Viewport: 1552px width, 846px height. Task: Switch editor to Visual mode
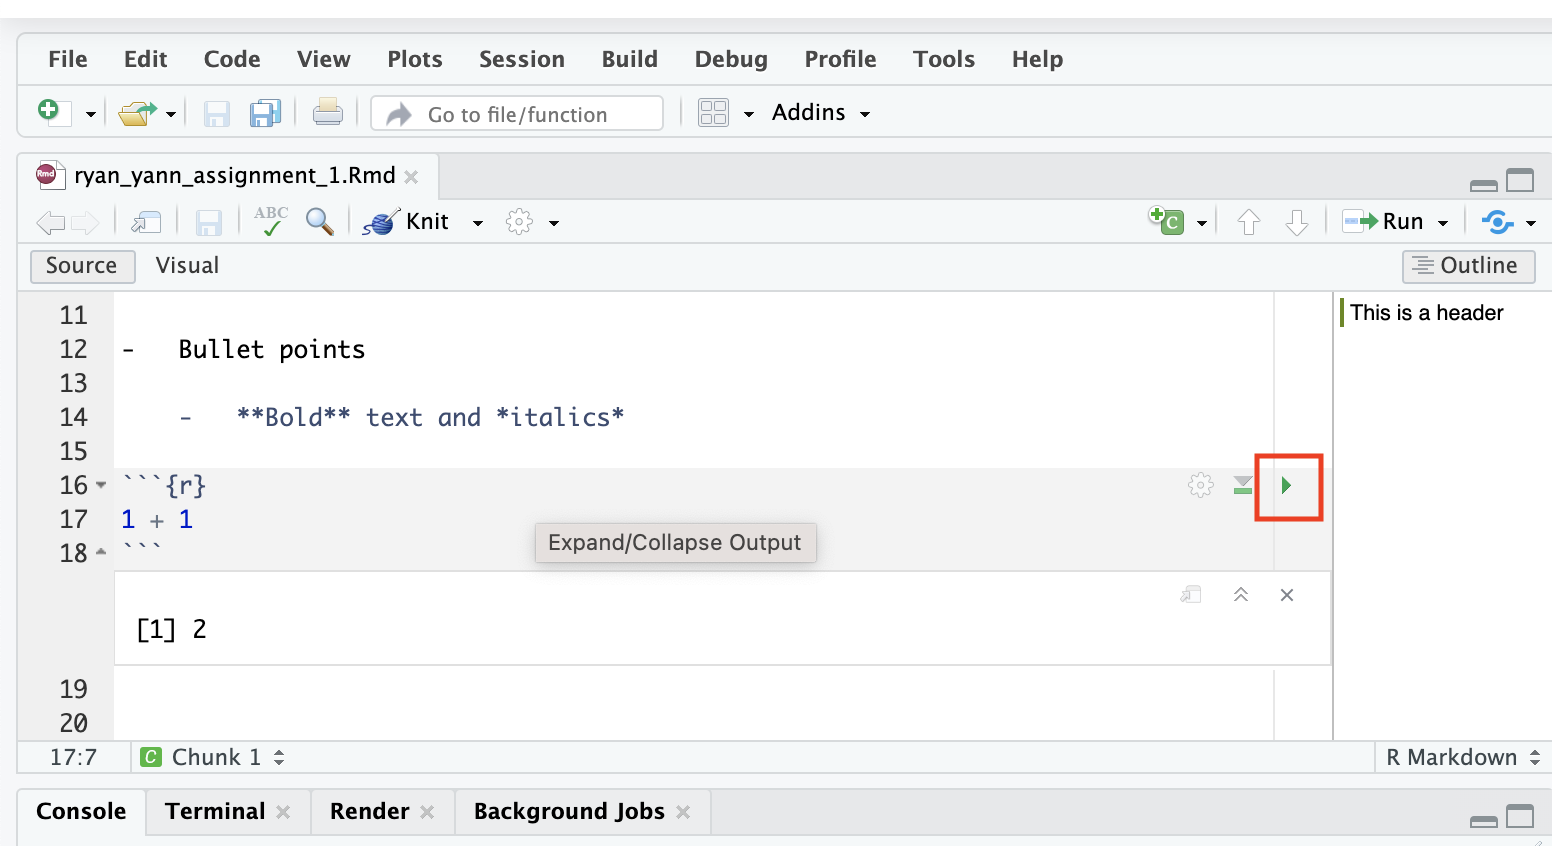[187, 266]
